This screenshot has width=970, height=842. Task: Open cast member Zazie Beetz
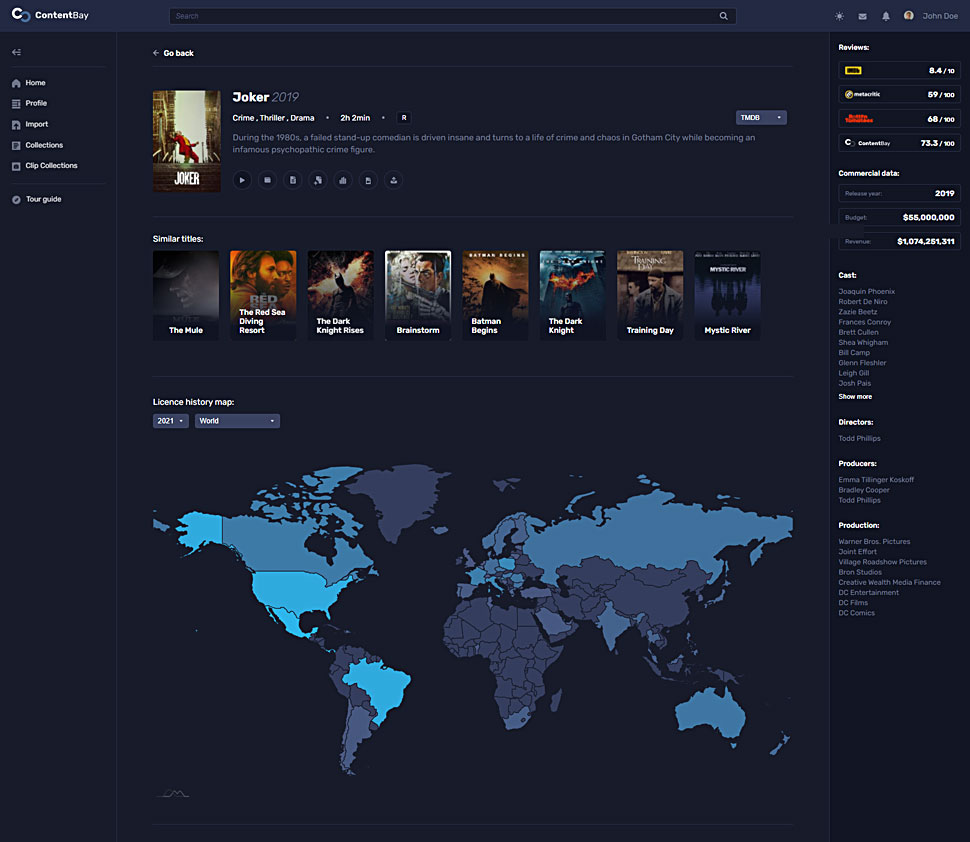[x=857, y=312]
